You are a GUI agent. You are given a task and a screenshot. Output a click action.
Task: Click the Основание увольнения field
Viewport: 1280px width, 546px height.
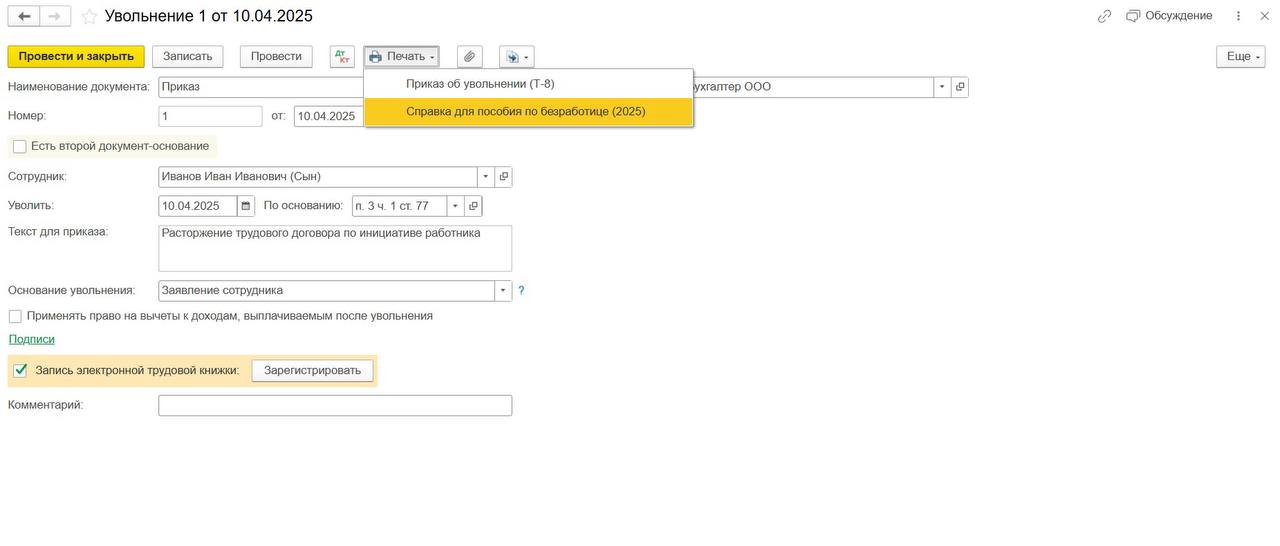coord(326,291)
